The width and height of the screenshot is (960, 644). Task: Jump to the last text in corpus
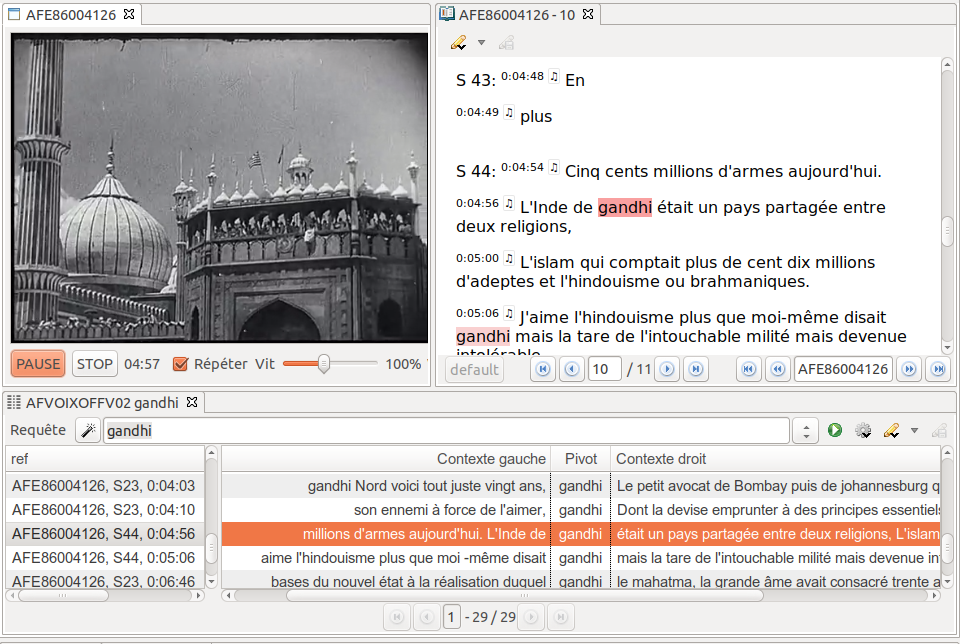click(937, 370)
